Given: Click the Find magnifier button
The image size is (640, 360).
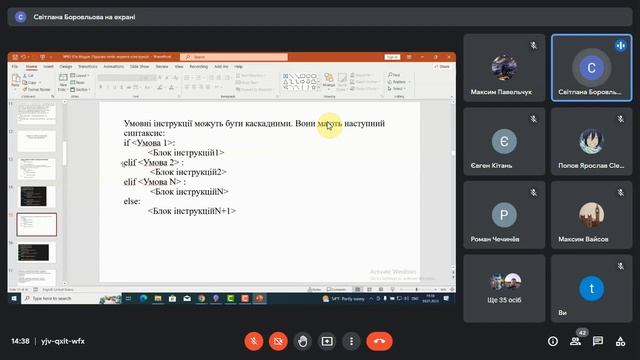Looking at the screenshot, I should click(394, 75).
